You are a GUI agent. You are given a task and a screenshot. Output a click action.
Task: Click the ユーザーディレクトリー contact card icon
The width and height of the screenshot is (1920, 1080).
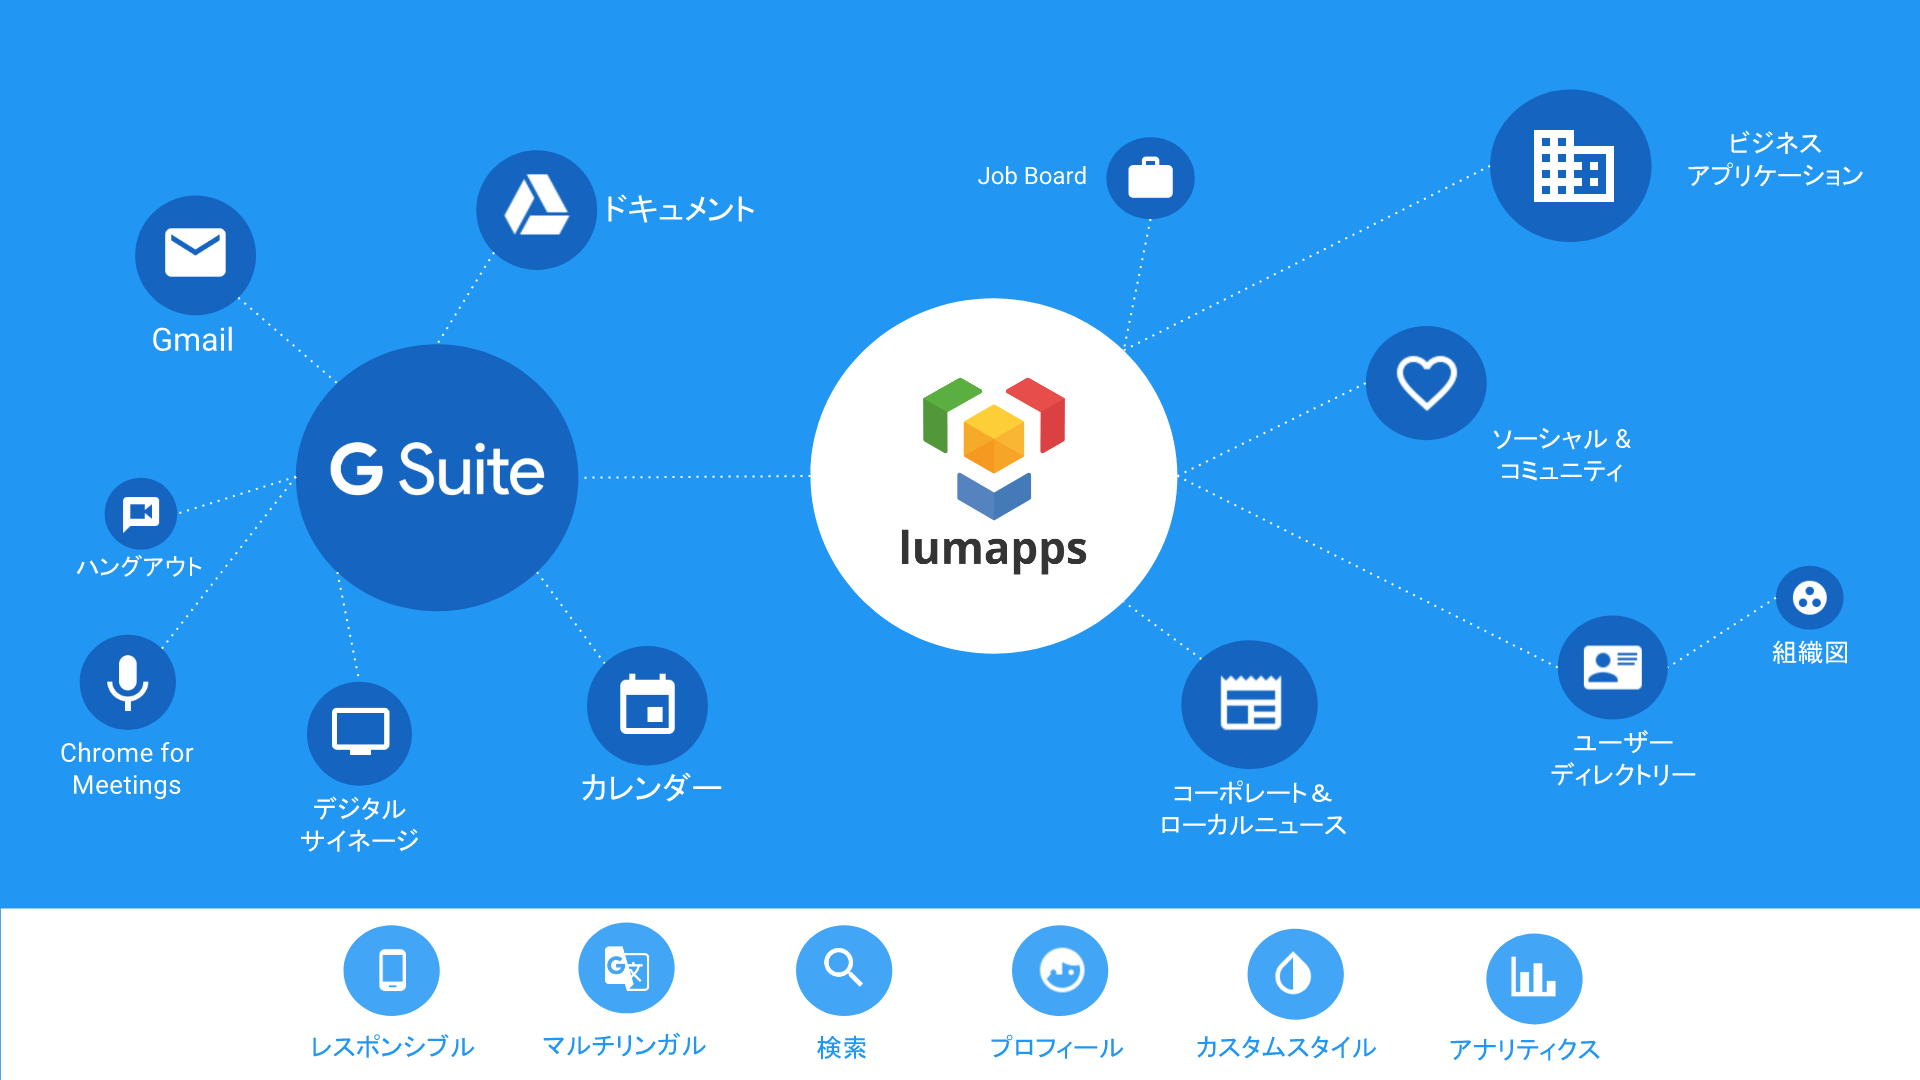point(1612,667)
